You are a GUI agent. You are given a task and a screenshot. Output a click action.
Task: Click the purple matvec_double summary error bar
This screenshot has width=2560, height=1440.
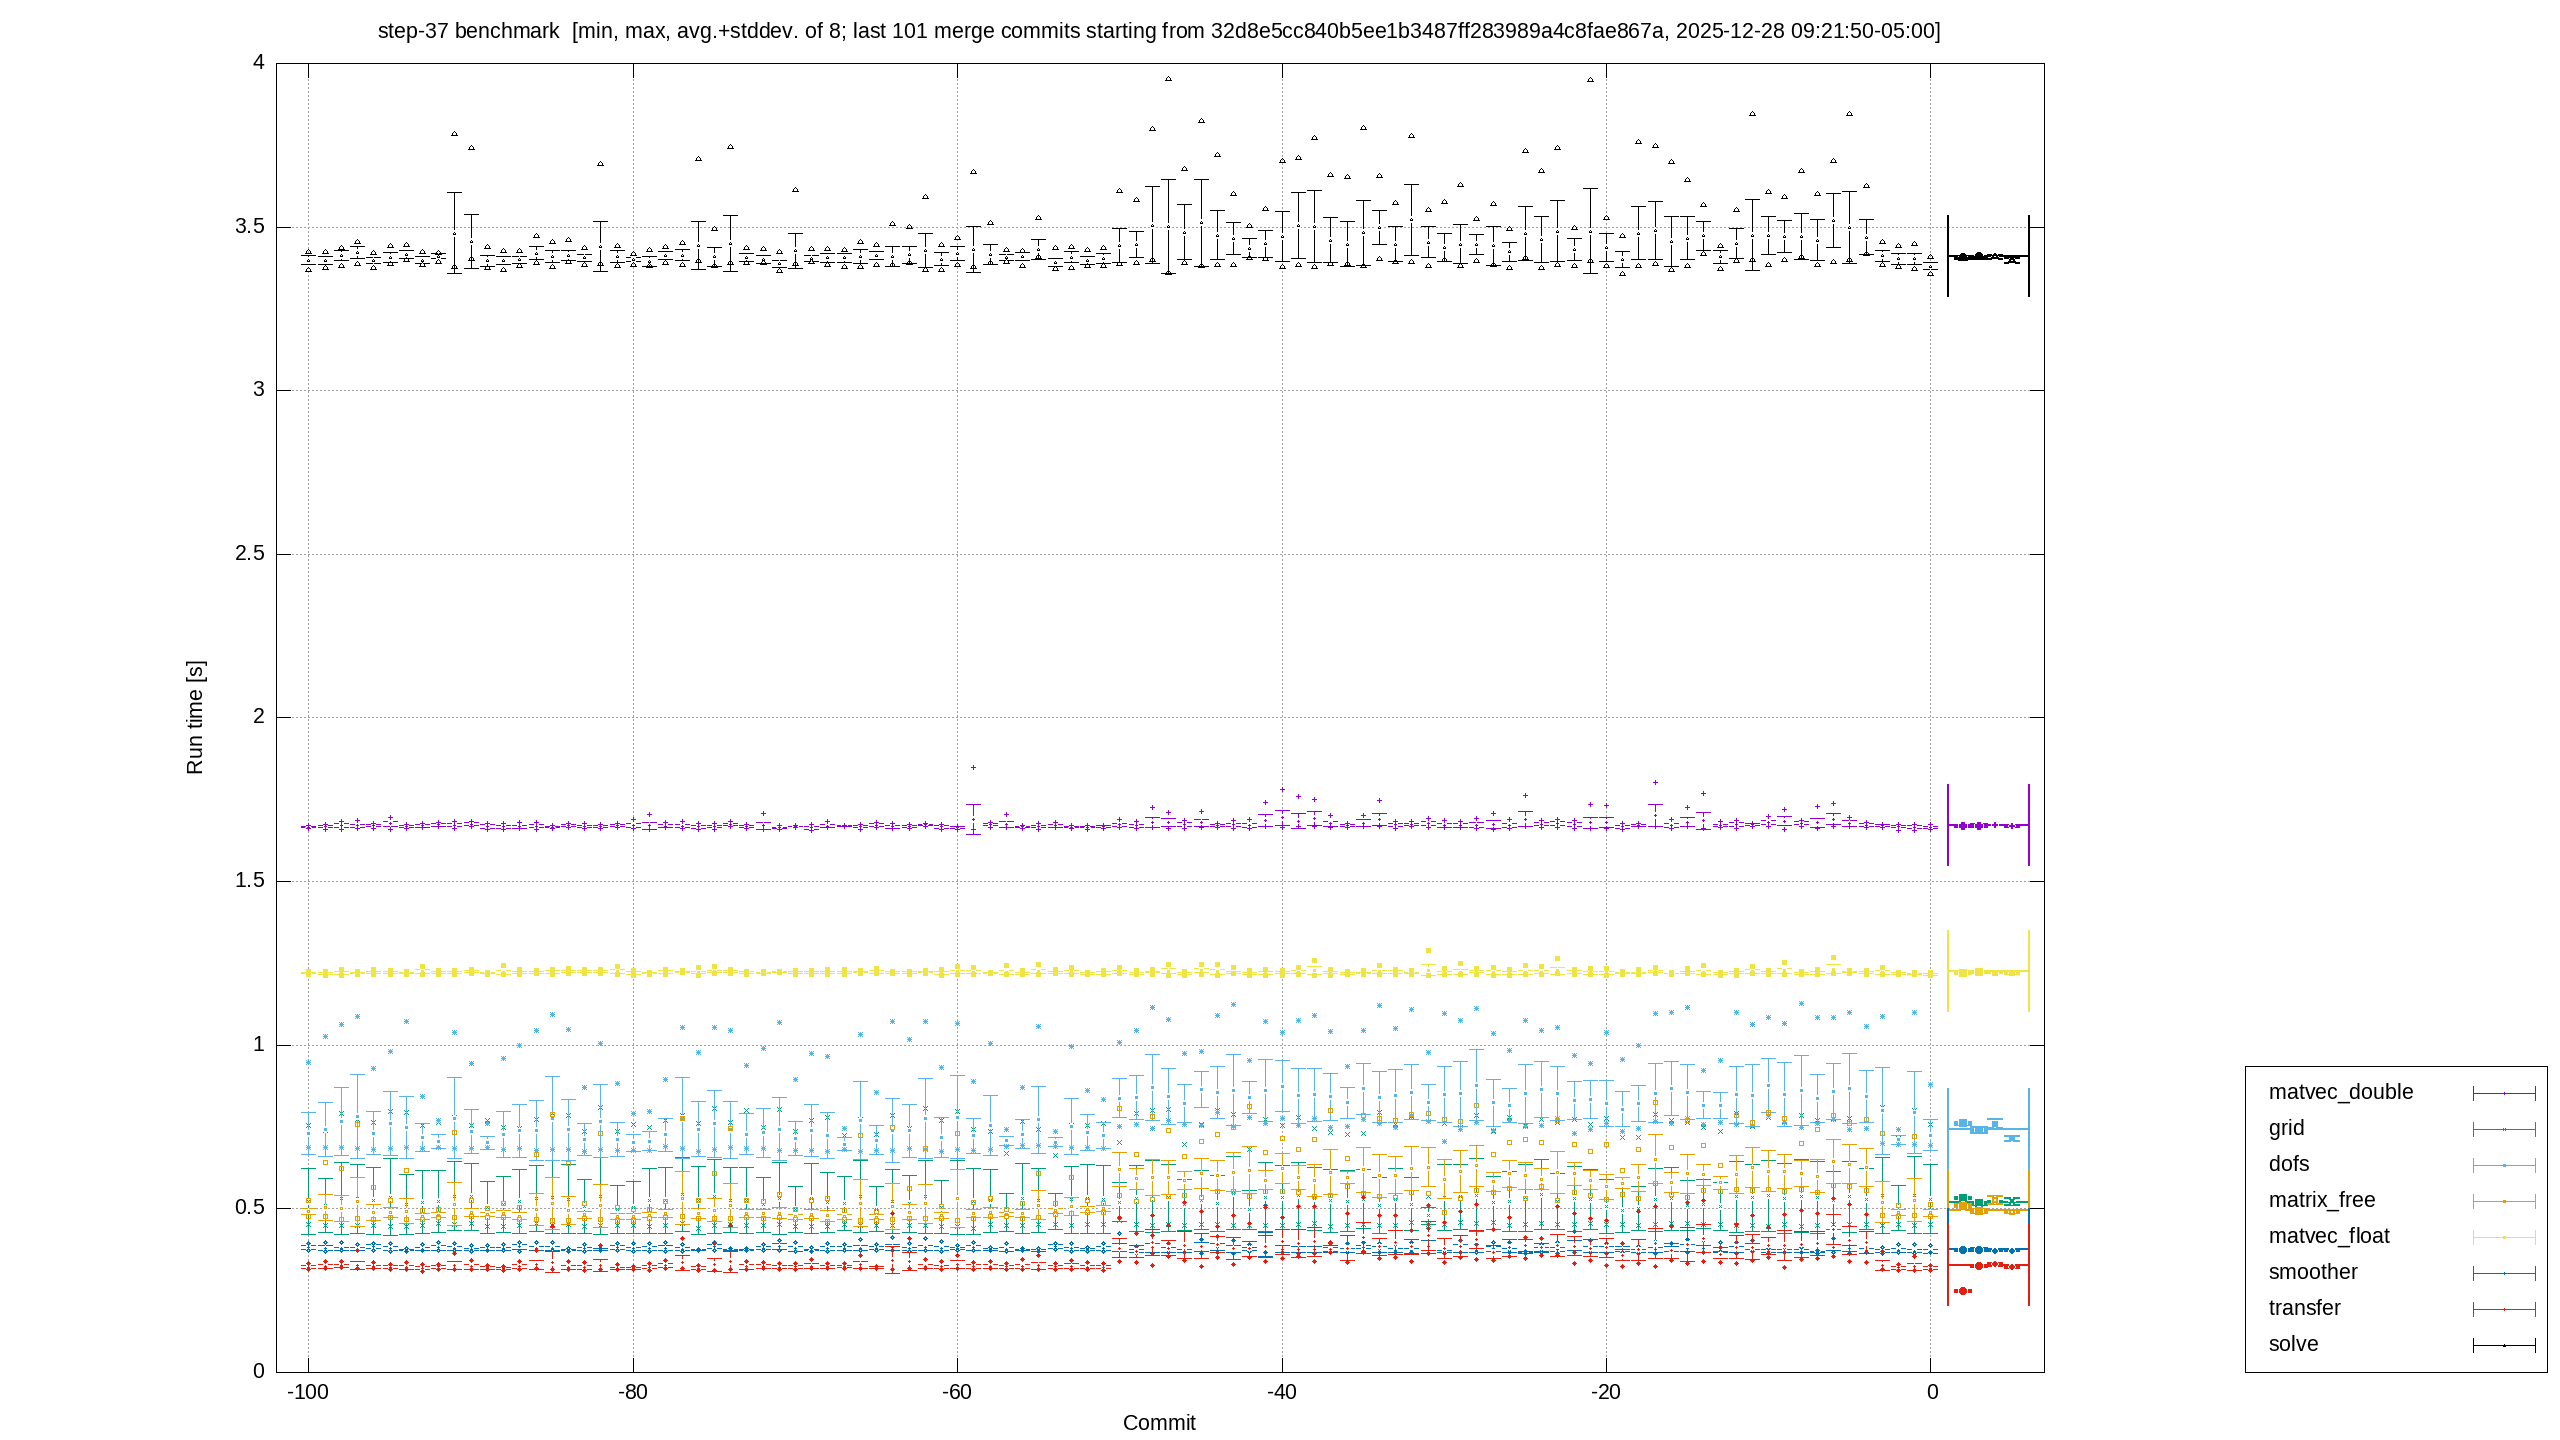click(x=1988, y=825)
